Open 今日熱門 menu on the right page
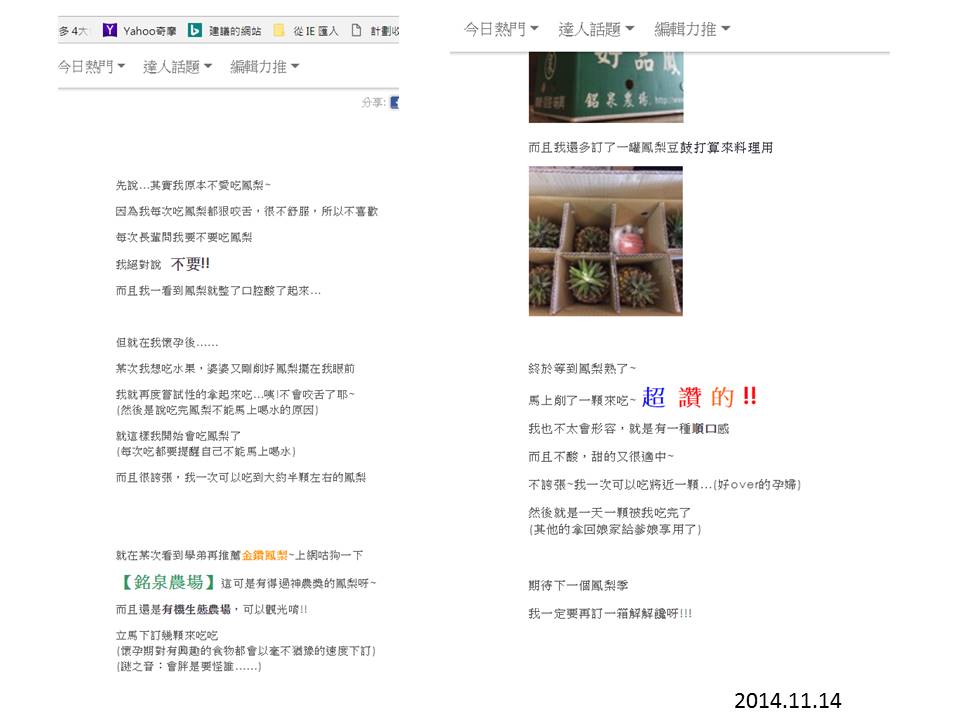The height and width of the screenshot is (720, 960). 501,29
